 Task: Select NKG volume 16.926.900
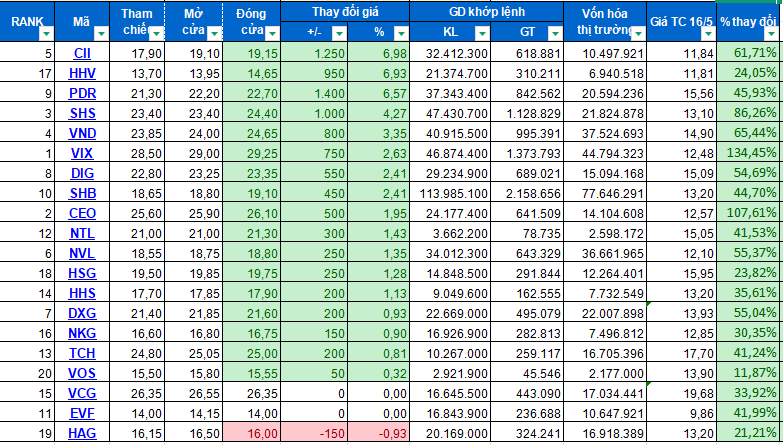click(450, 333)
